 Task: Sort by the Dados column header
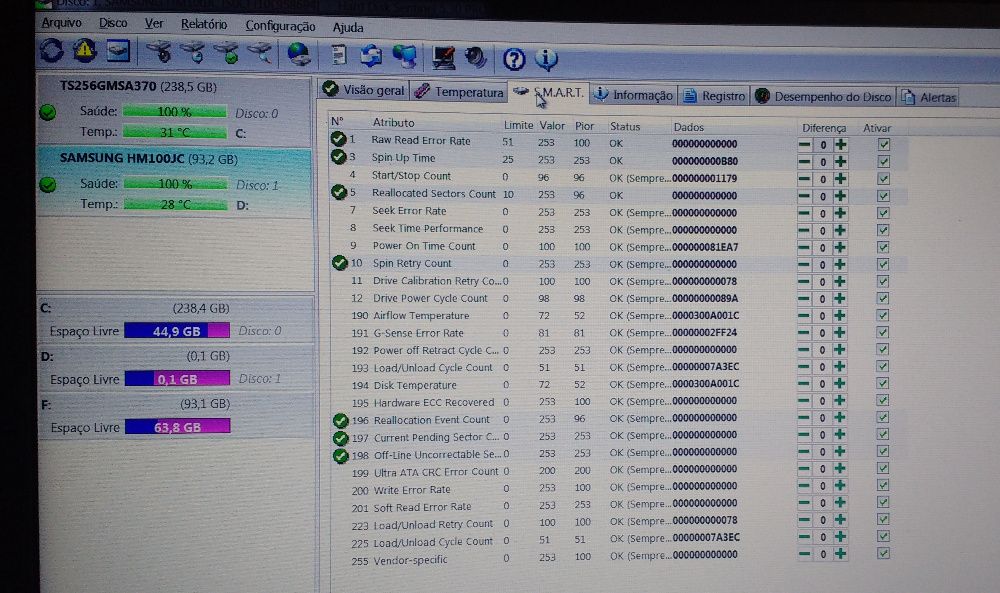pos(689,127)
